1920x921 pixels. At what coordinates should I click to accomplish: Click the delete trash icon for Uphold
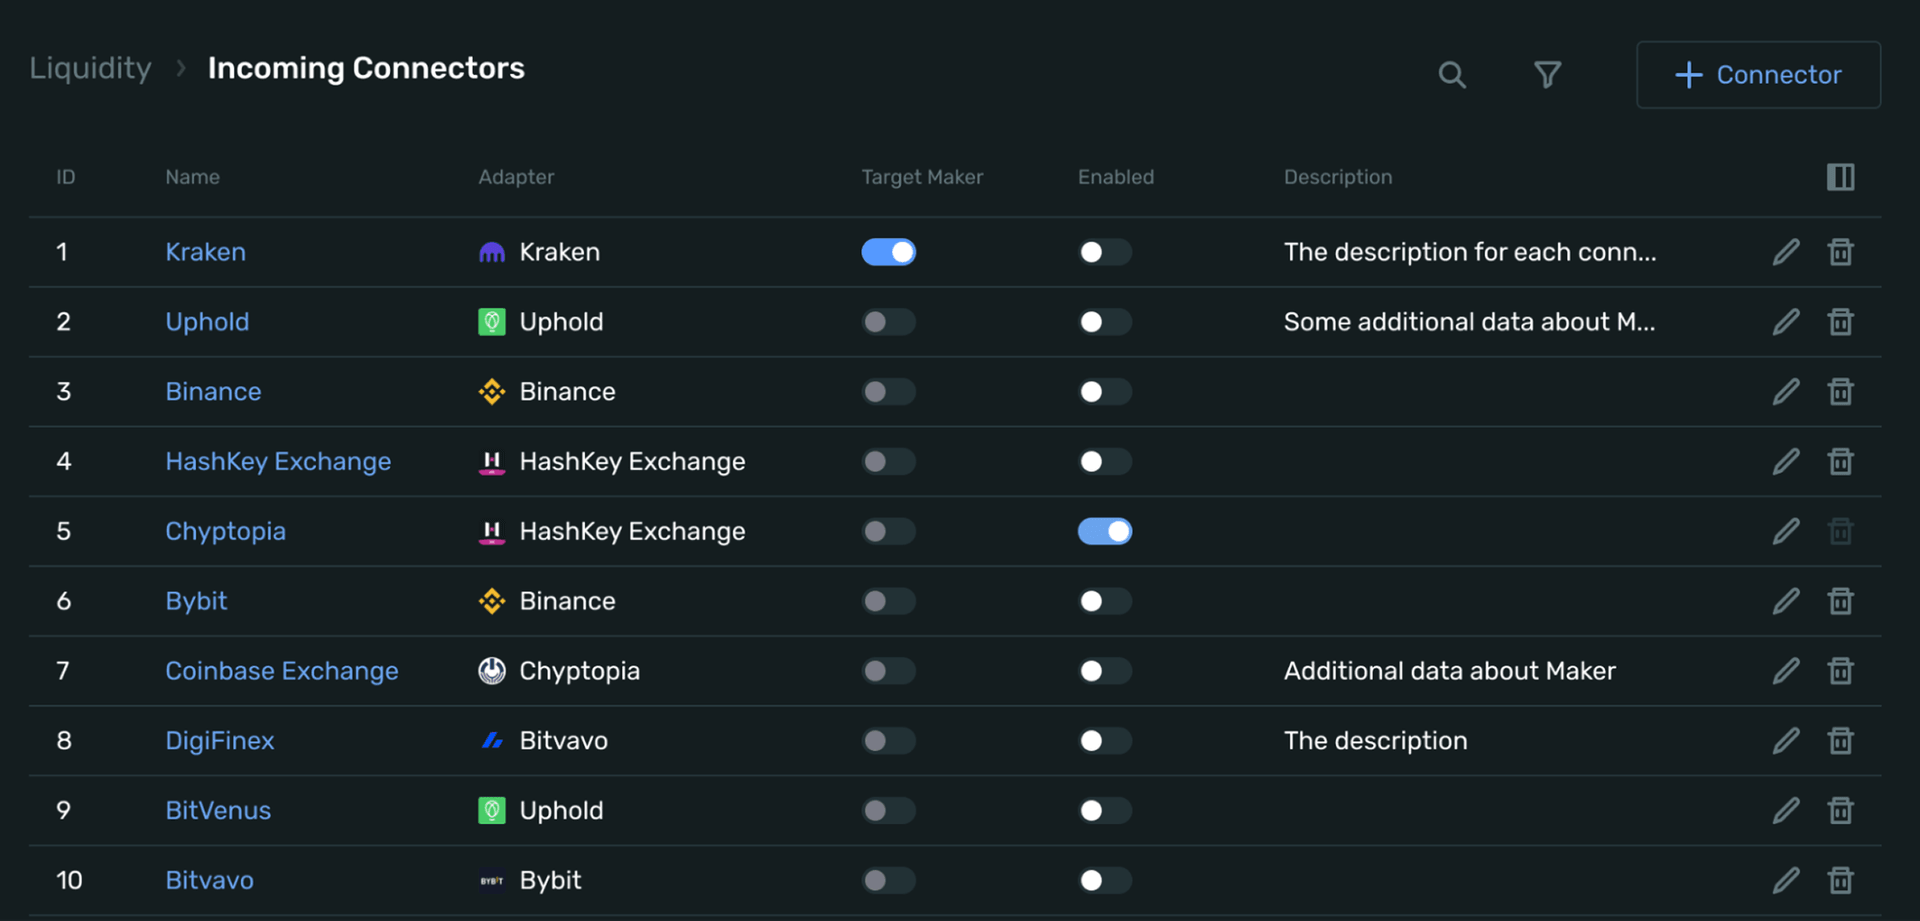(1841, 321)
